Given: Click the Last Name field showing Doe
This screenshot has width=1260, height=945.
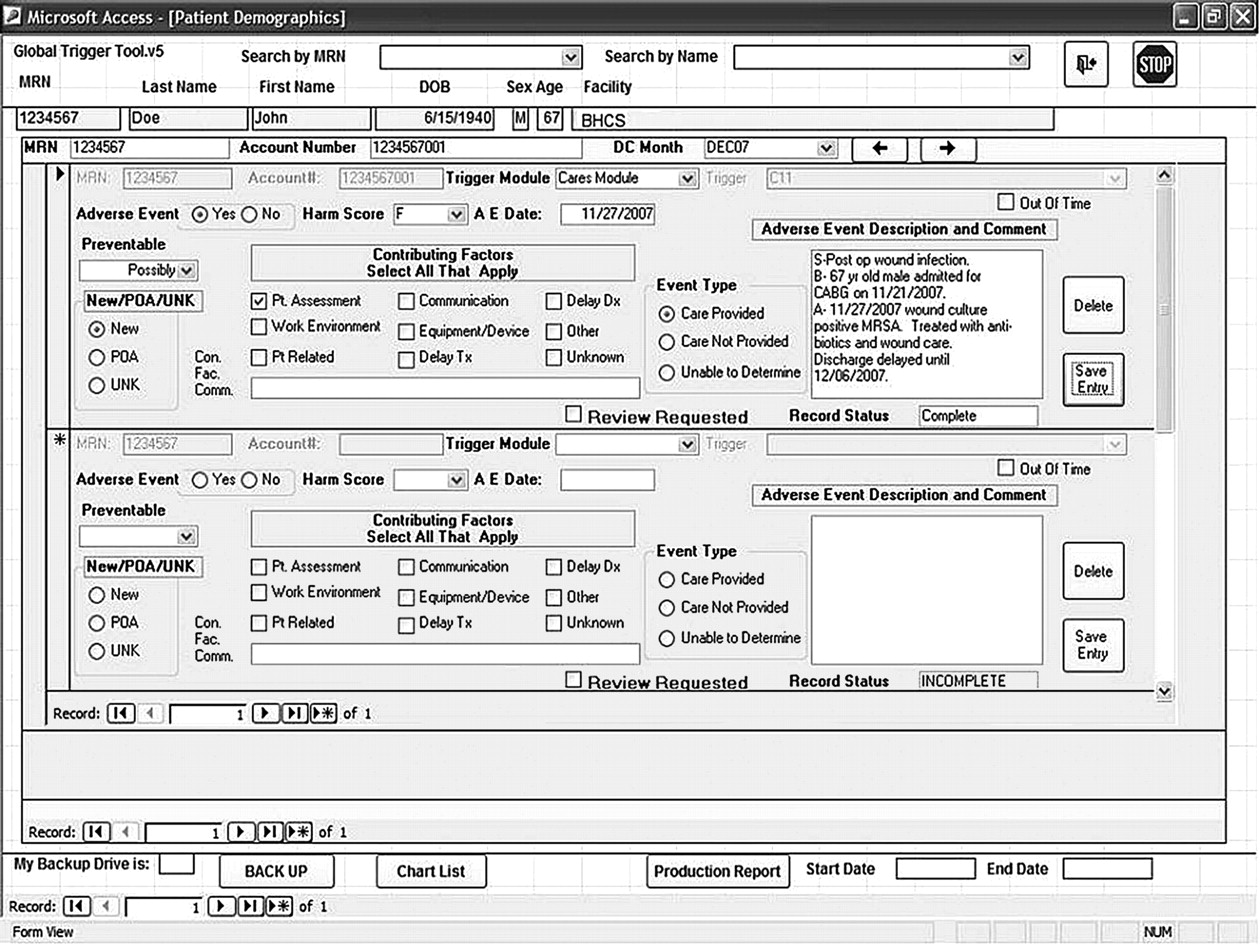Looking at the screenshot, I should click(188, 119).
